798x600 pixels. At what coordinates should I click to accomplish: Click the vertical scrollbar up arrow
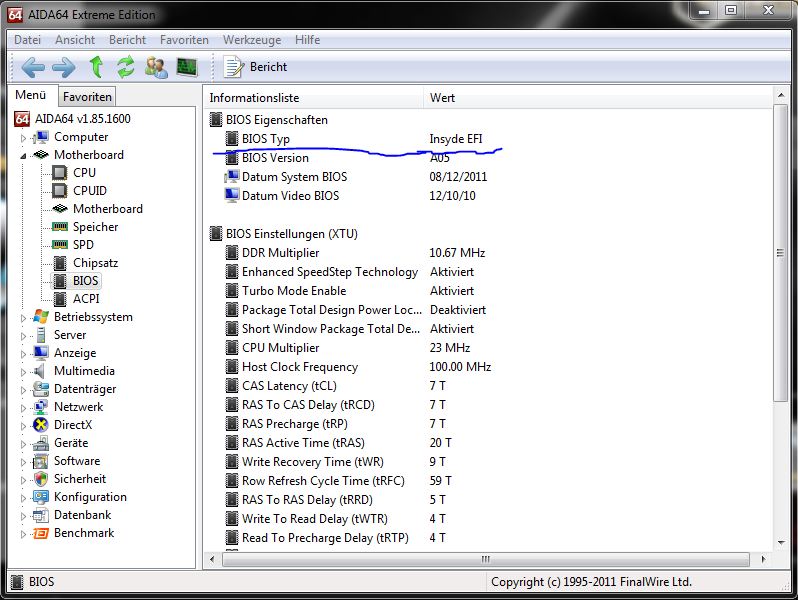pos(781,95)
